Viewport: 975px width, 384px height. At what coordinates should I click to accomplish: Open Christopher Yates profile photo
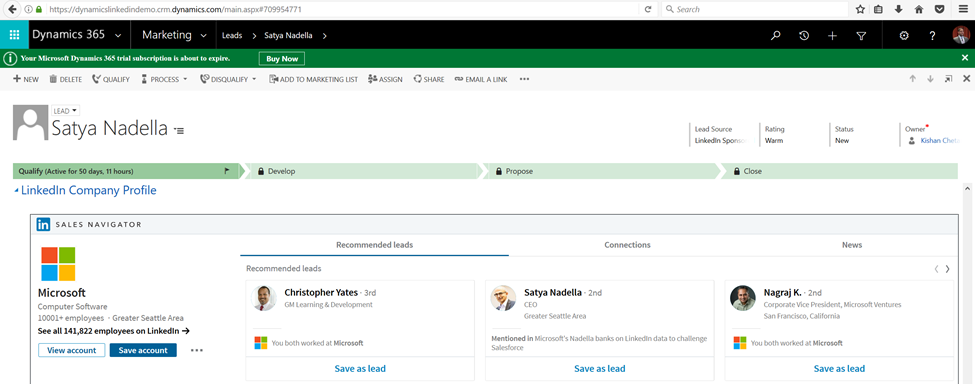pos(264,298)
